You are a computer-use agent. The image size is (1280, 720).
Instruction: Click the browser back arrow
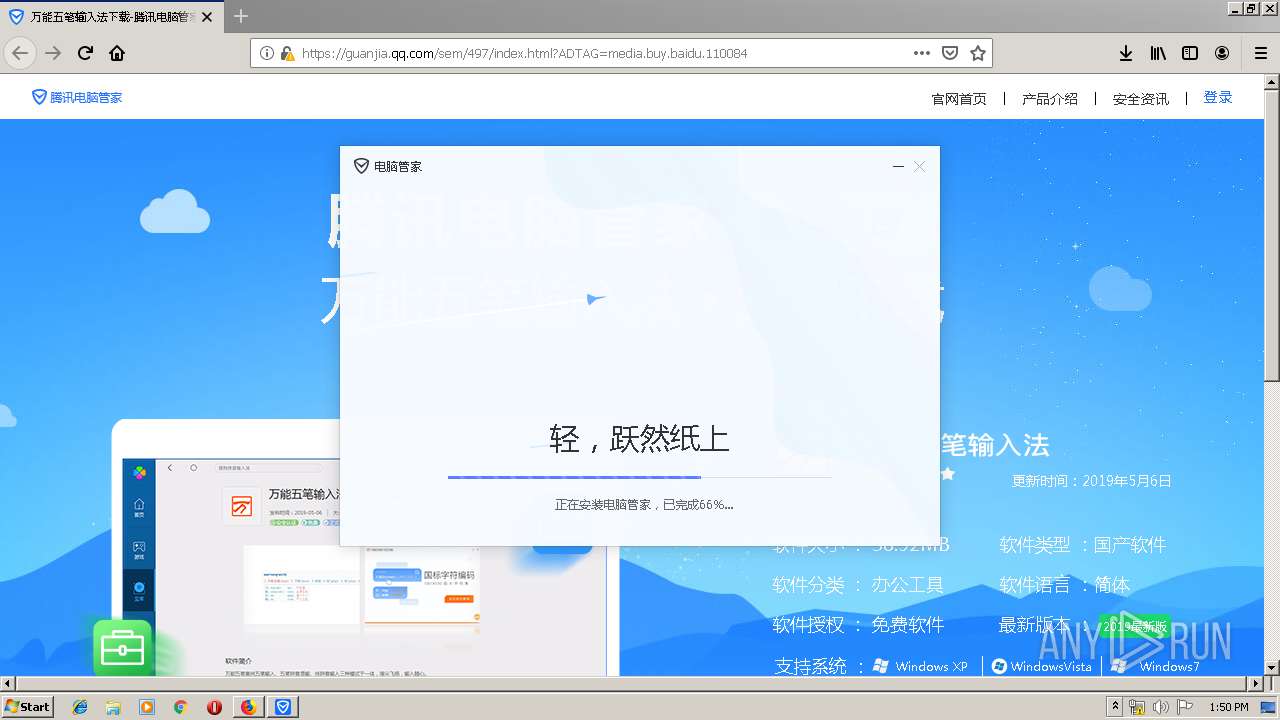coord(20,53)
